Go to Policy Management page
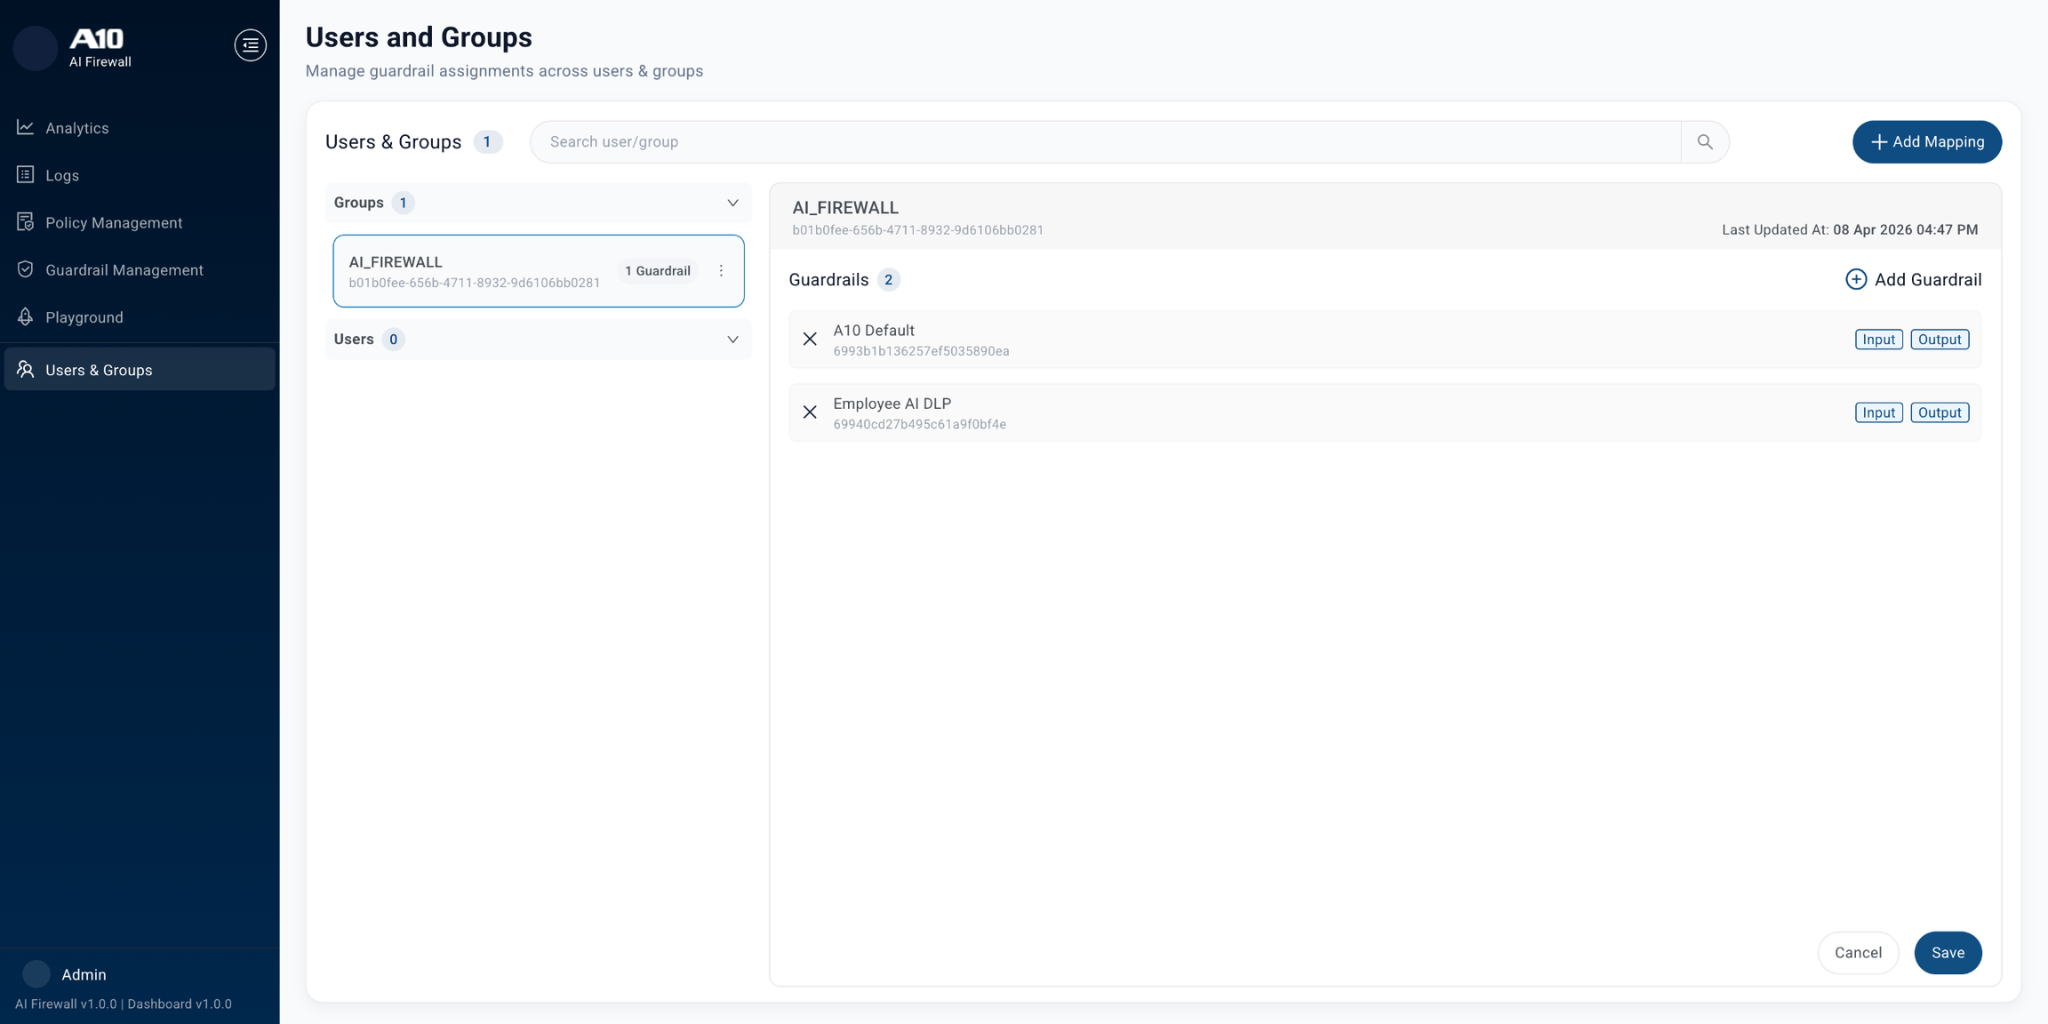 point(113,223)
